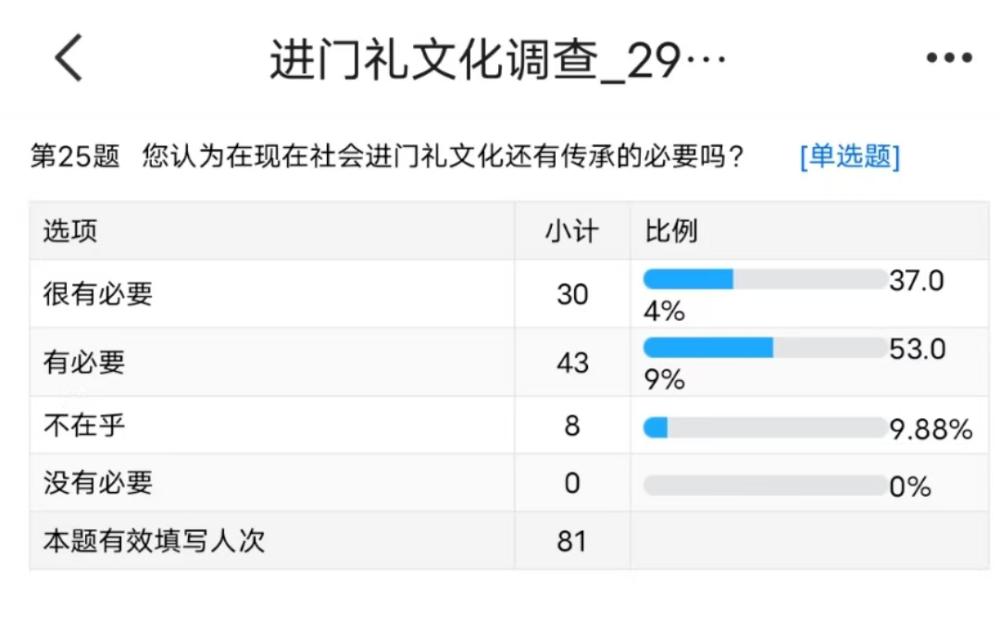Click the 比例 column header
The height and width of the screenshot is (617, 1000).
click(671, 232)
